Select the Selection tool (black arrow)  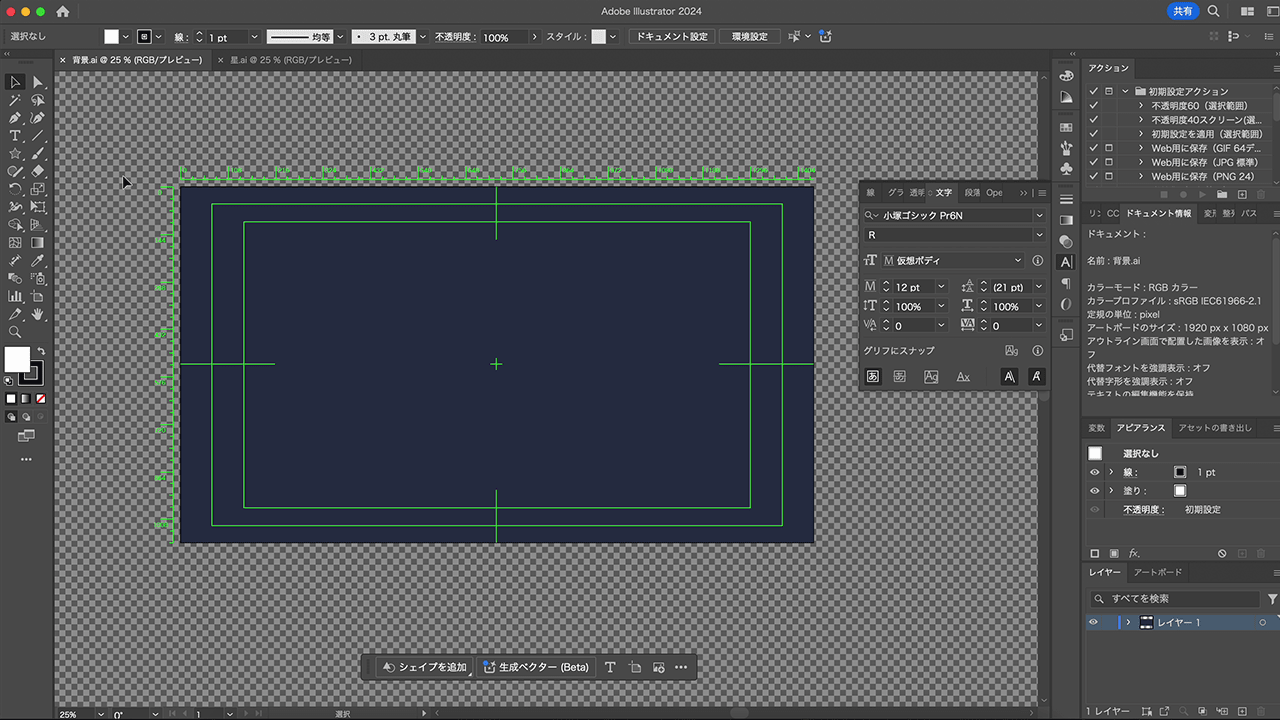15,82
